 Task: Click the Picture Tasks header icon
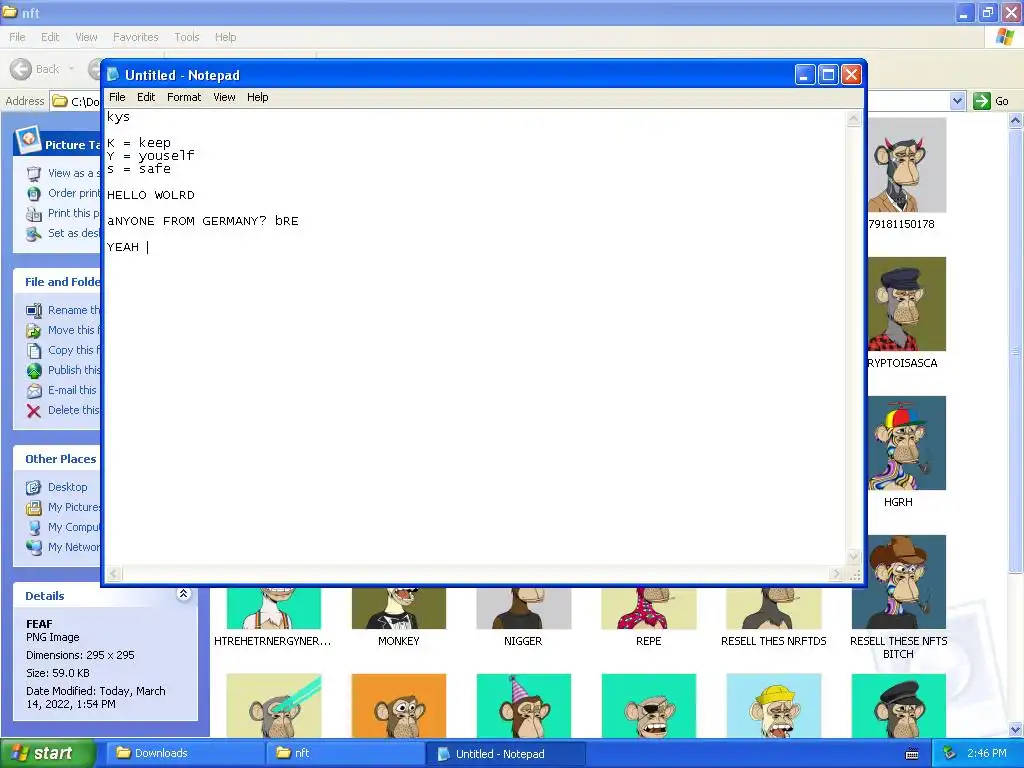click(x=28, y=139)
